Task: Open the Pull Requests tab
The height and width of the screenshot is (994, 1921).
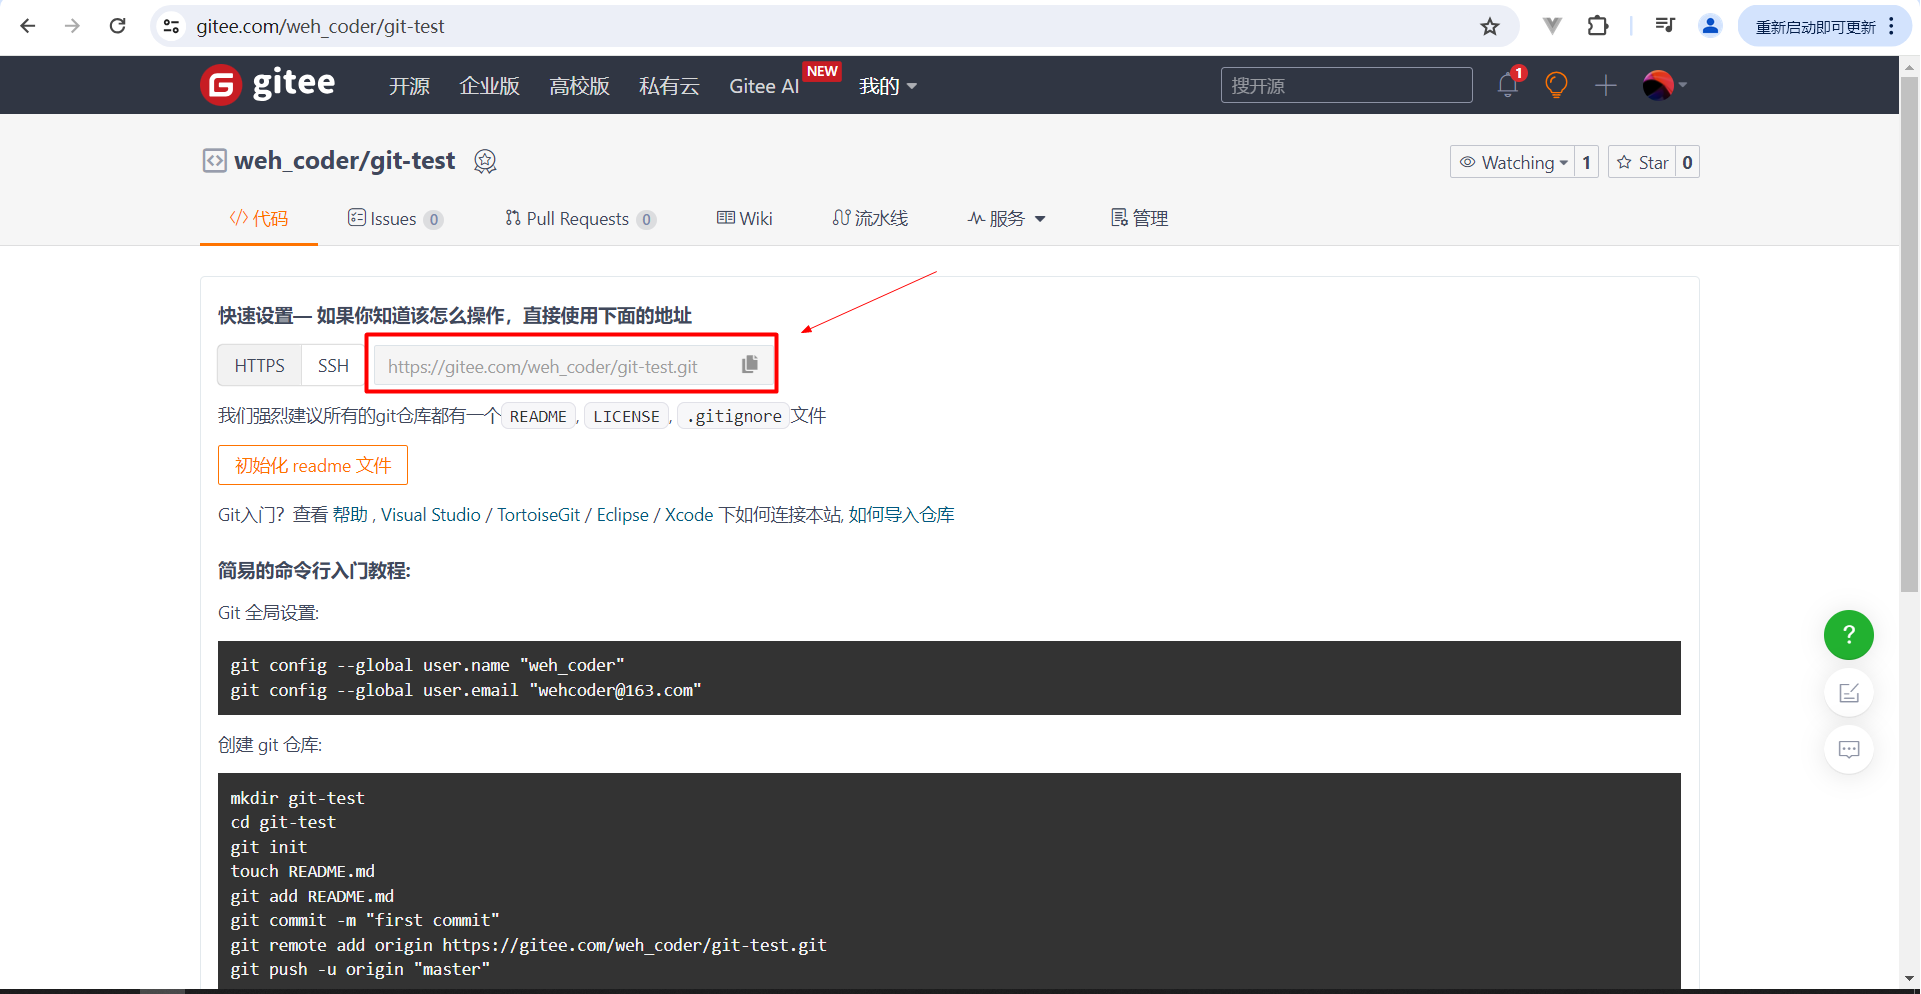Action: pos(580,218)
